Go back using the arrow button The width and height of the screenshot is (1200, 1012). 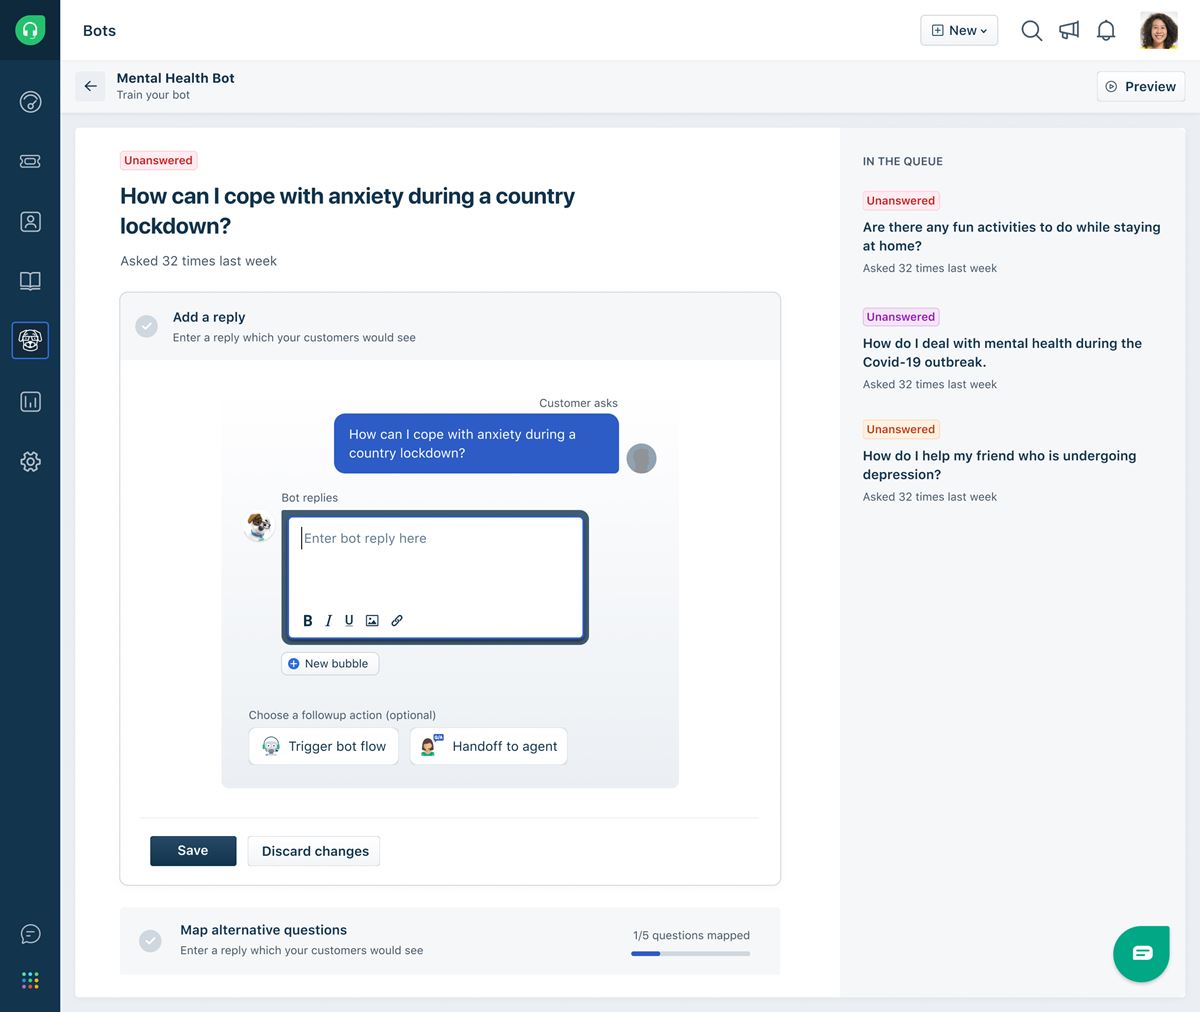coord(91,86)
